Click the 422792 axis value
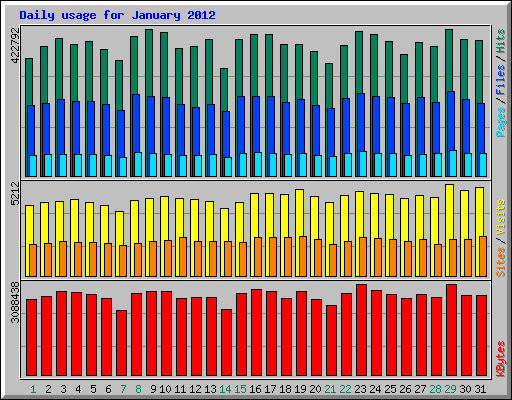Screen dimensions: 512x400 coord(15,46)
